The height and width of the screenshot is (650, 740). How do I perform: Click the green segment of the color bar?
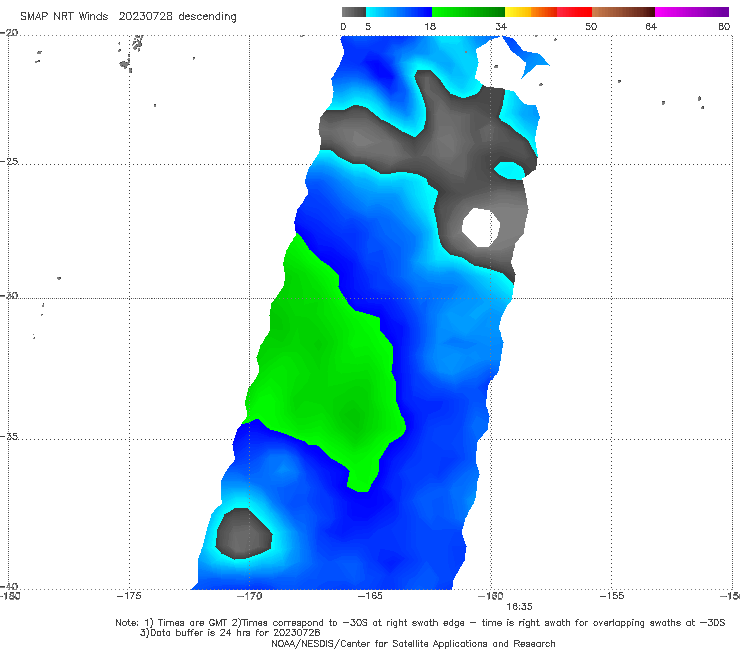[468, 12]
